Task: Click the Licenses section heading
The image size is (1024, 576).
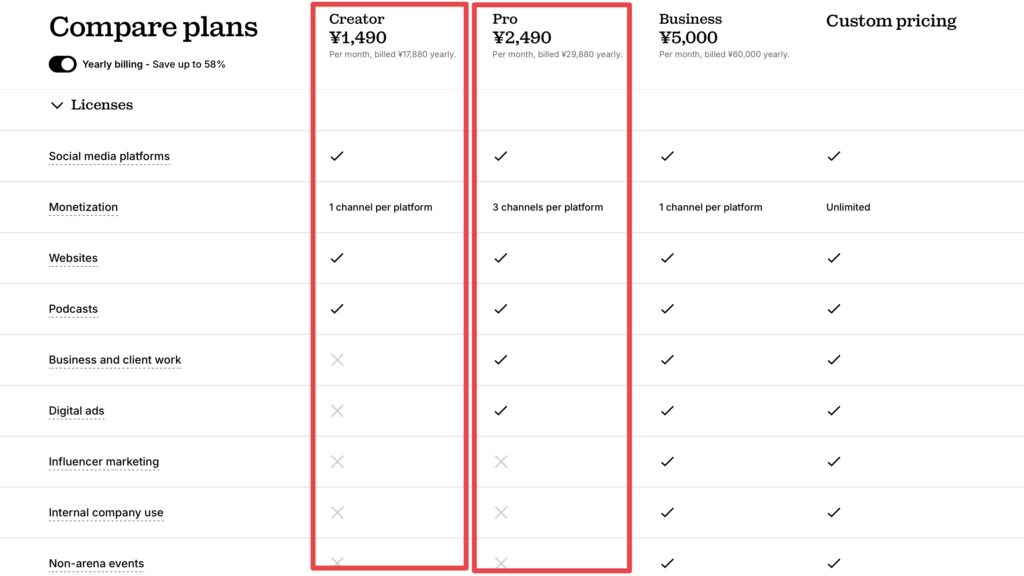Action: click(x=102, y=104)
